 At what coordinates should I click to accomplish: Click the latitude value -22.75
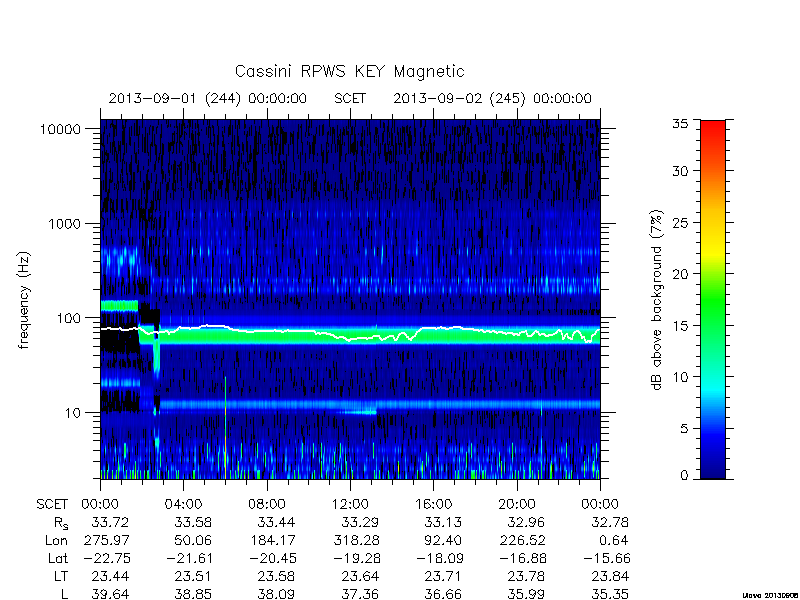(107, 559)
